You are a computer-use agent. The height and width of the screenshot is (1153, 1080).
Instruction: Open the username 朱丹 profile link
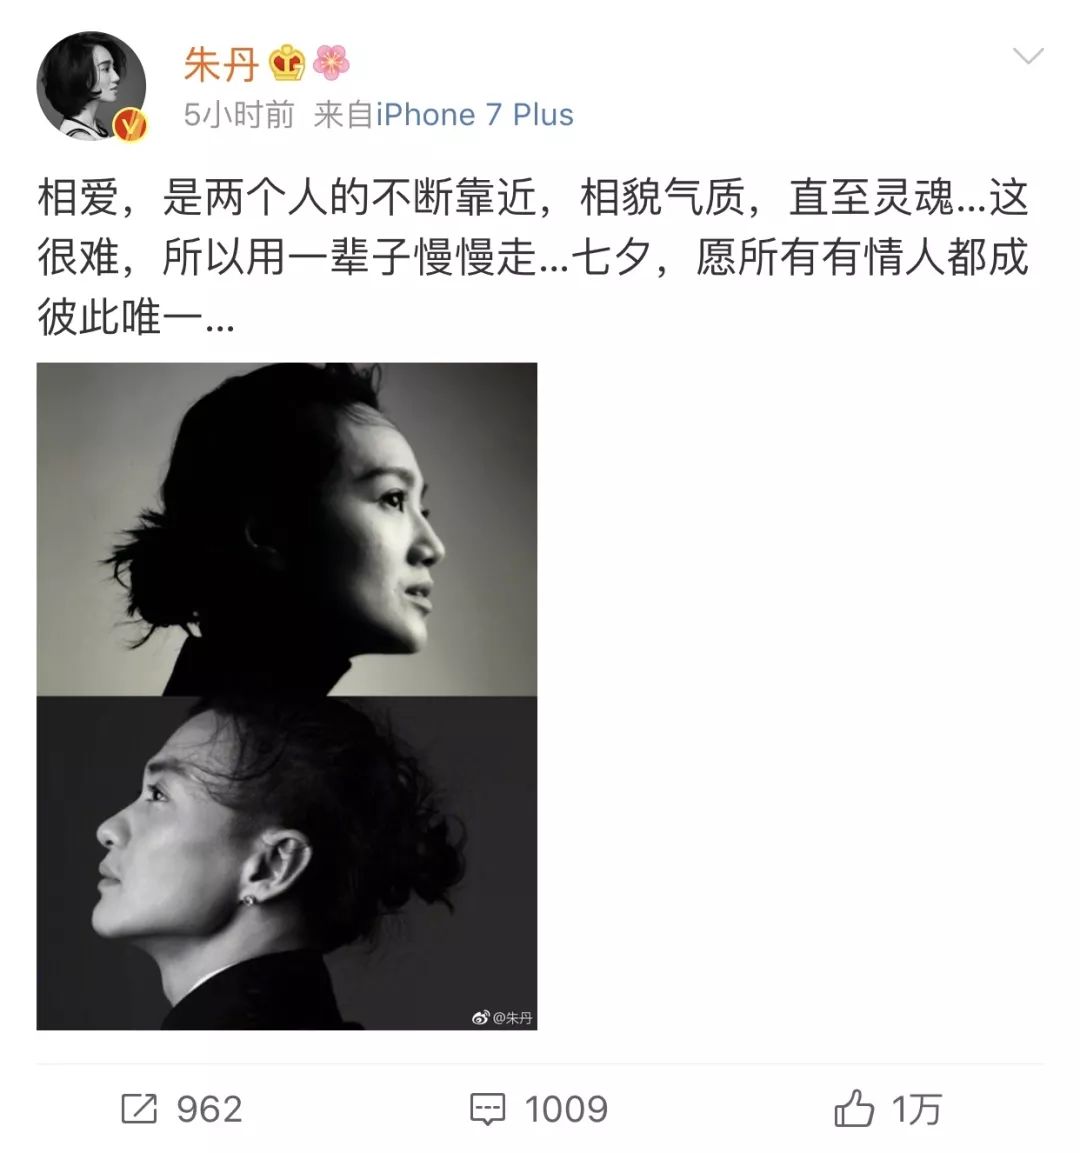click(x=221, y=65)
